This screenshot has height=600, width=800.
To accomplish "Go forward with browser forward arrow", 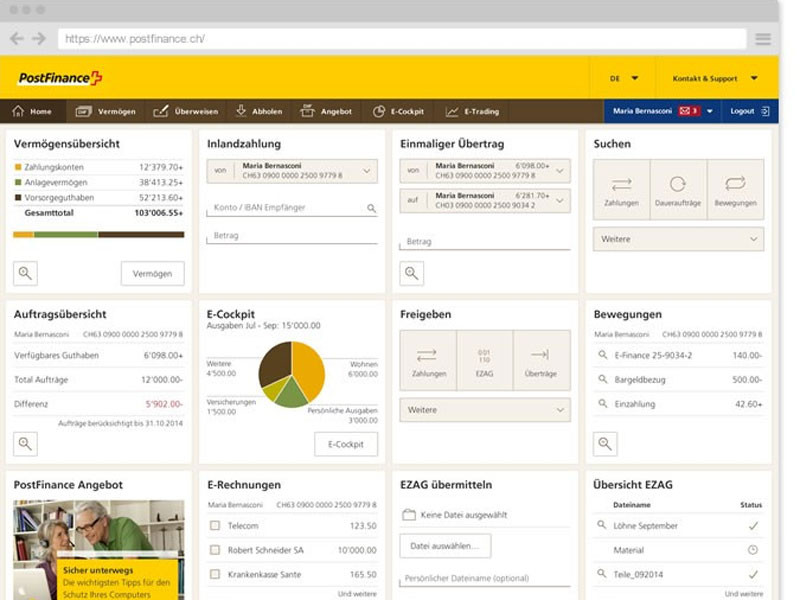I will [39, 39].
